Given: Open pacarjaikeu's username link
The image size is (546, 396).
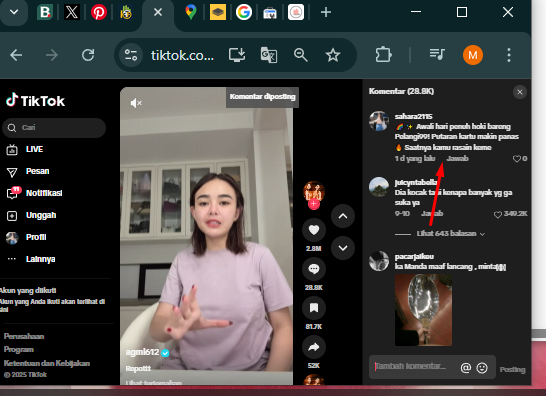Looking at the screenshot, I should [414, 256].
